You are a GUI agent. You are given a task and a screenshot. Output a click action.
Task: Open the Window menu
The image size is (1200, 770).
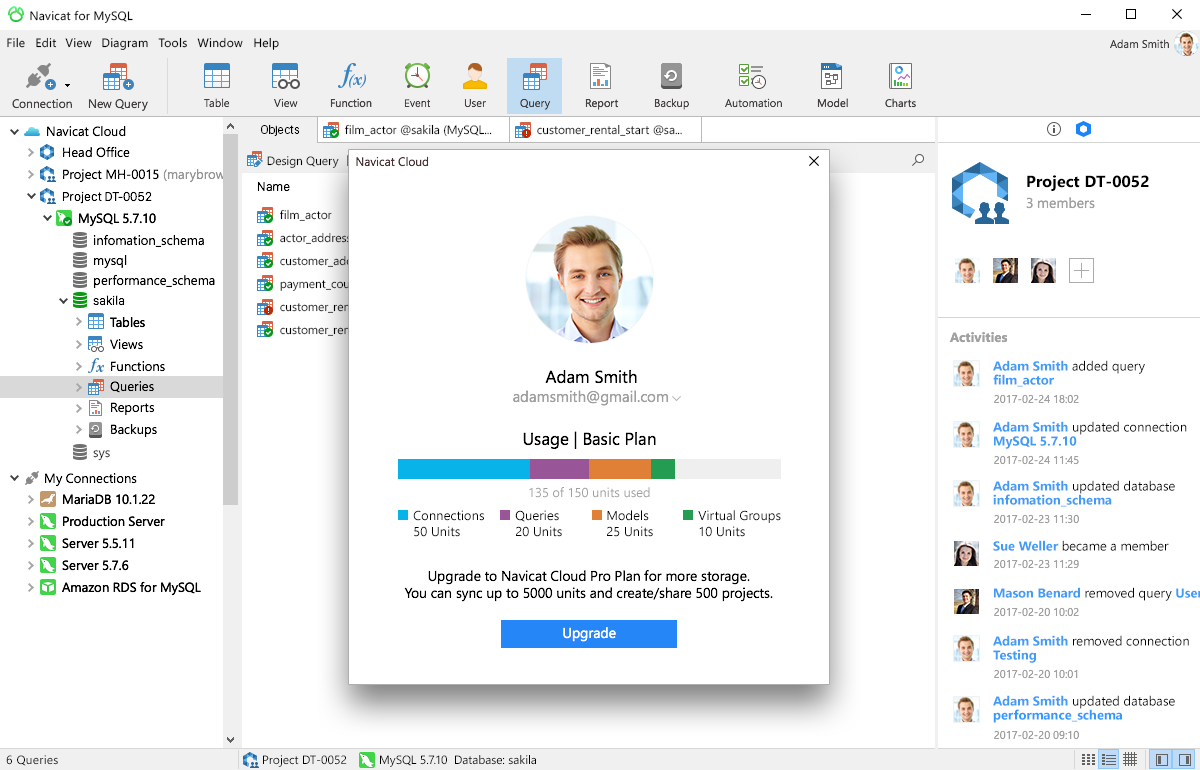click(x=220, y=43)
